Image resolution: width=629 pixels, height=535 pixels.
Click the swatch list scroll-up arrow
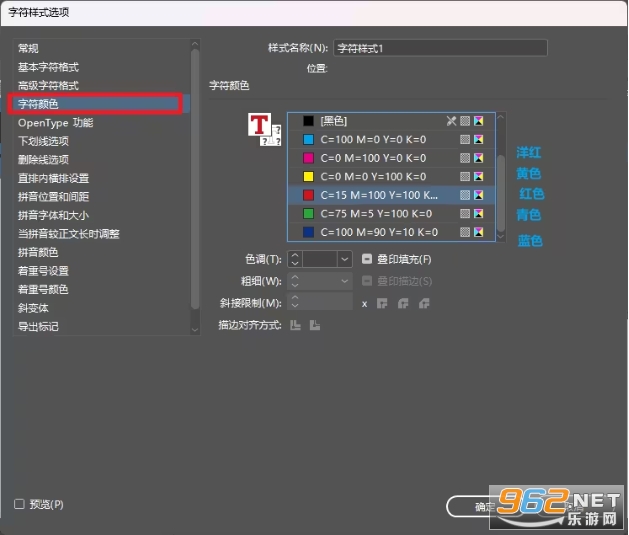point(501,117)
